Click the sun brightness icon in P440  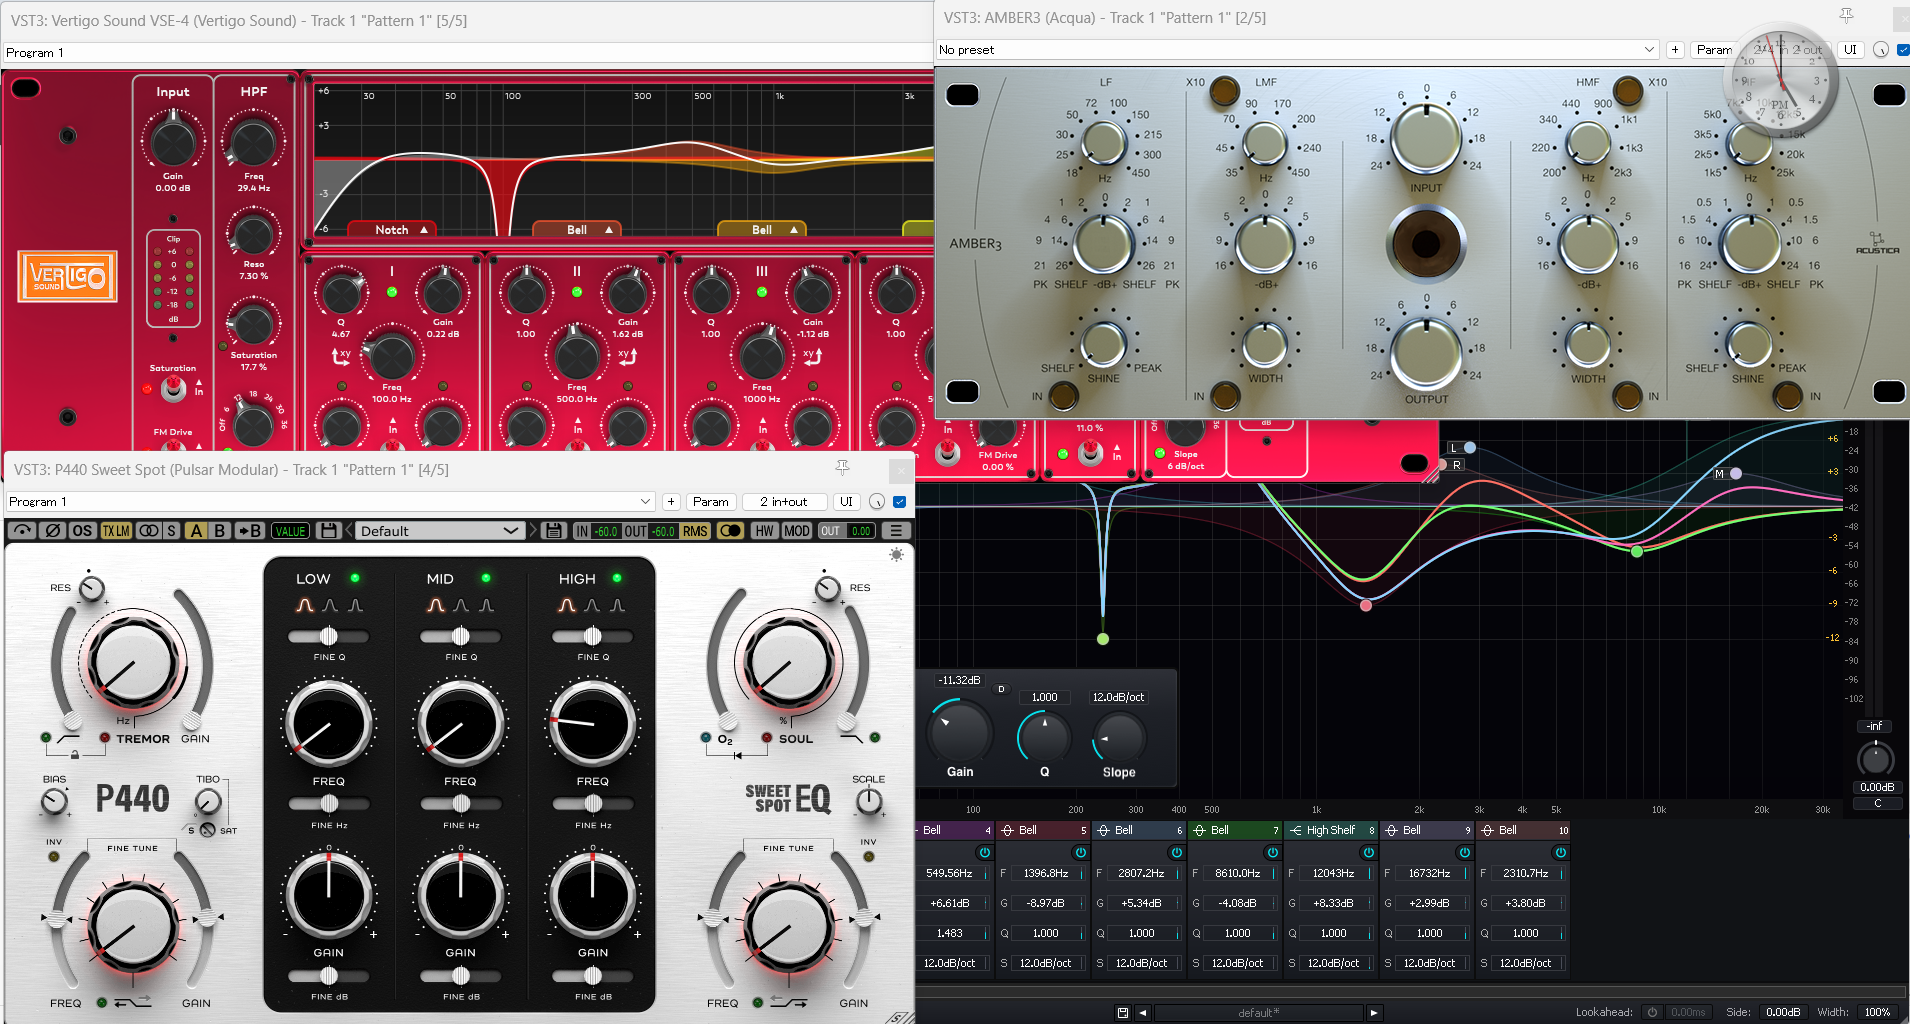[896, 555]
